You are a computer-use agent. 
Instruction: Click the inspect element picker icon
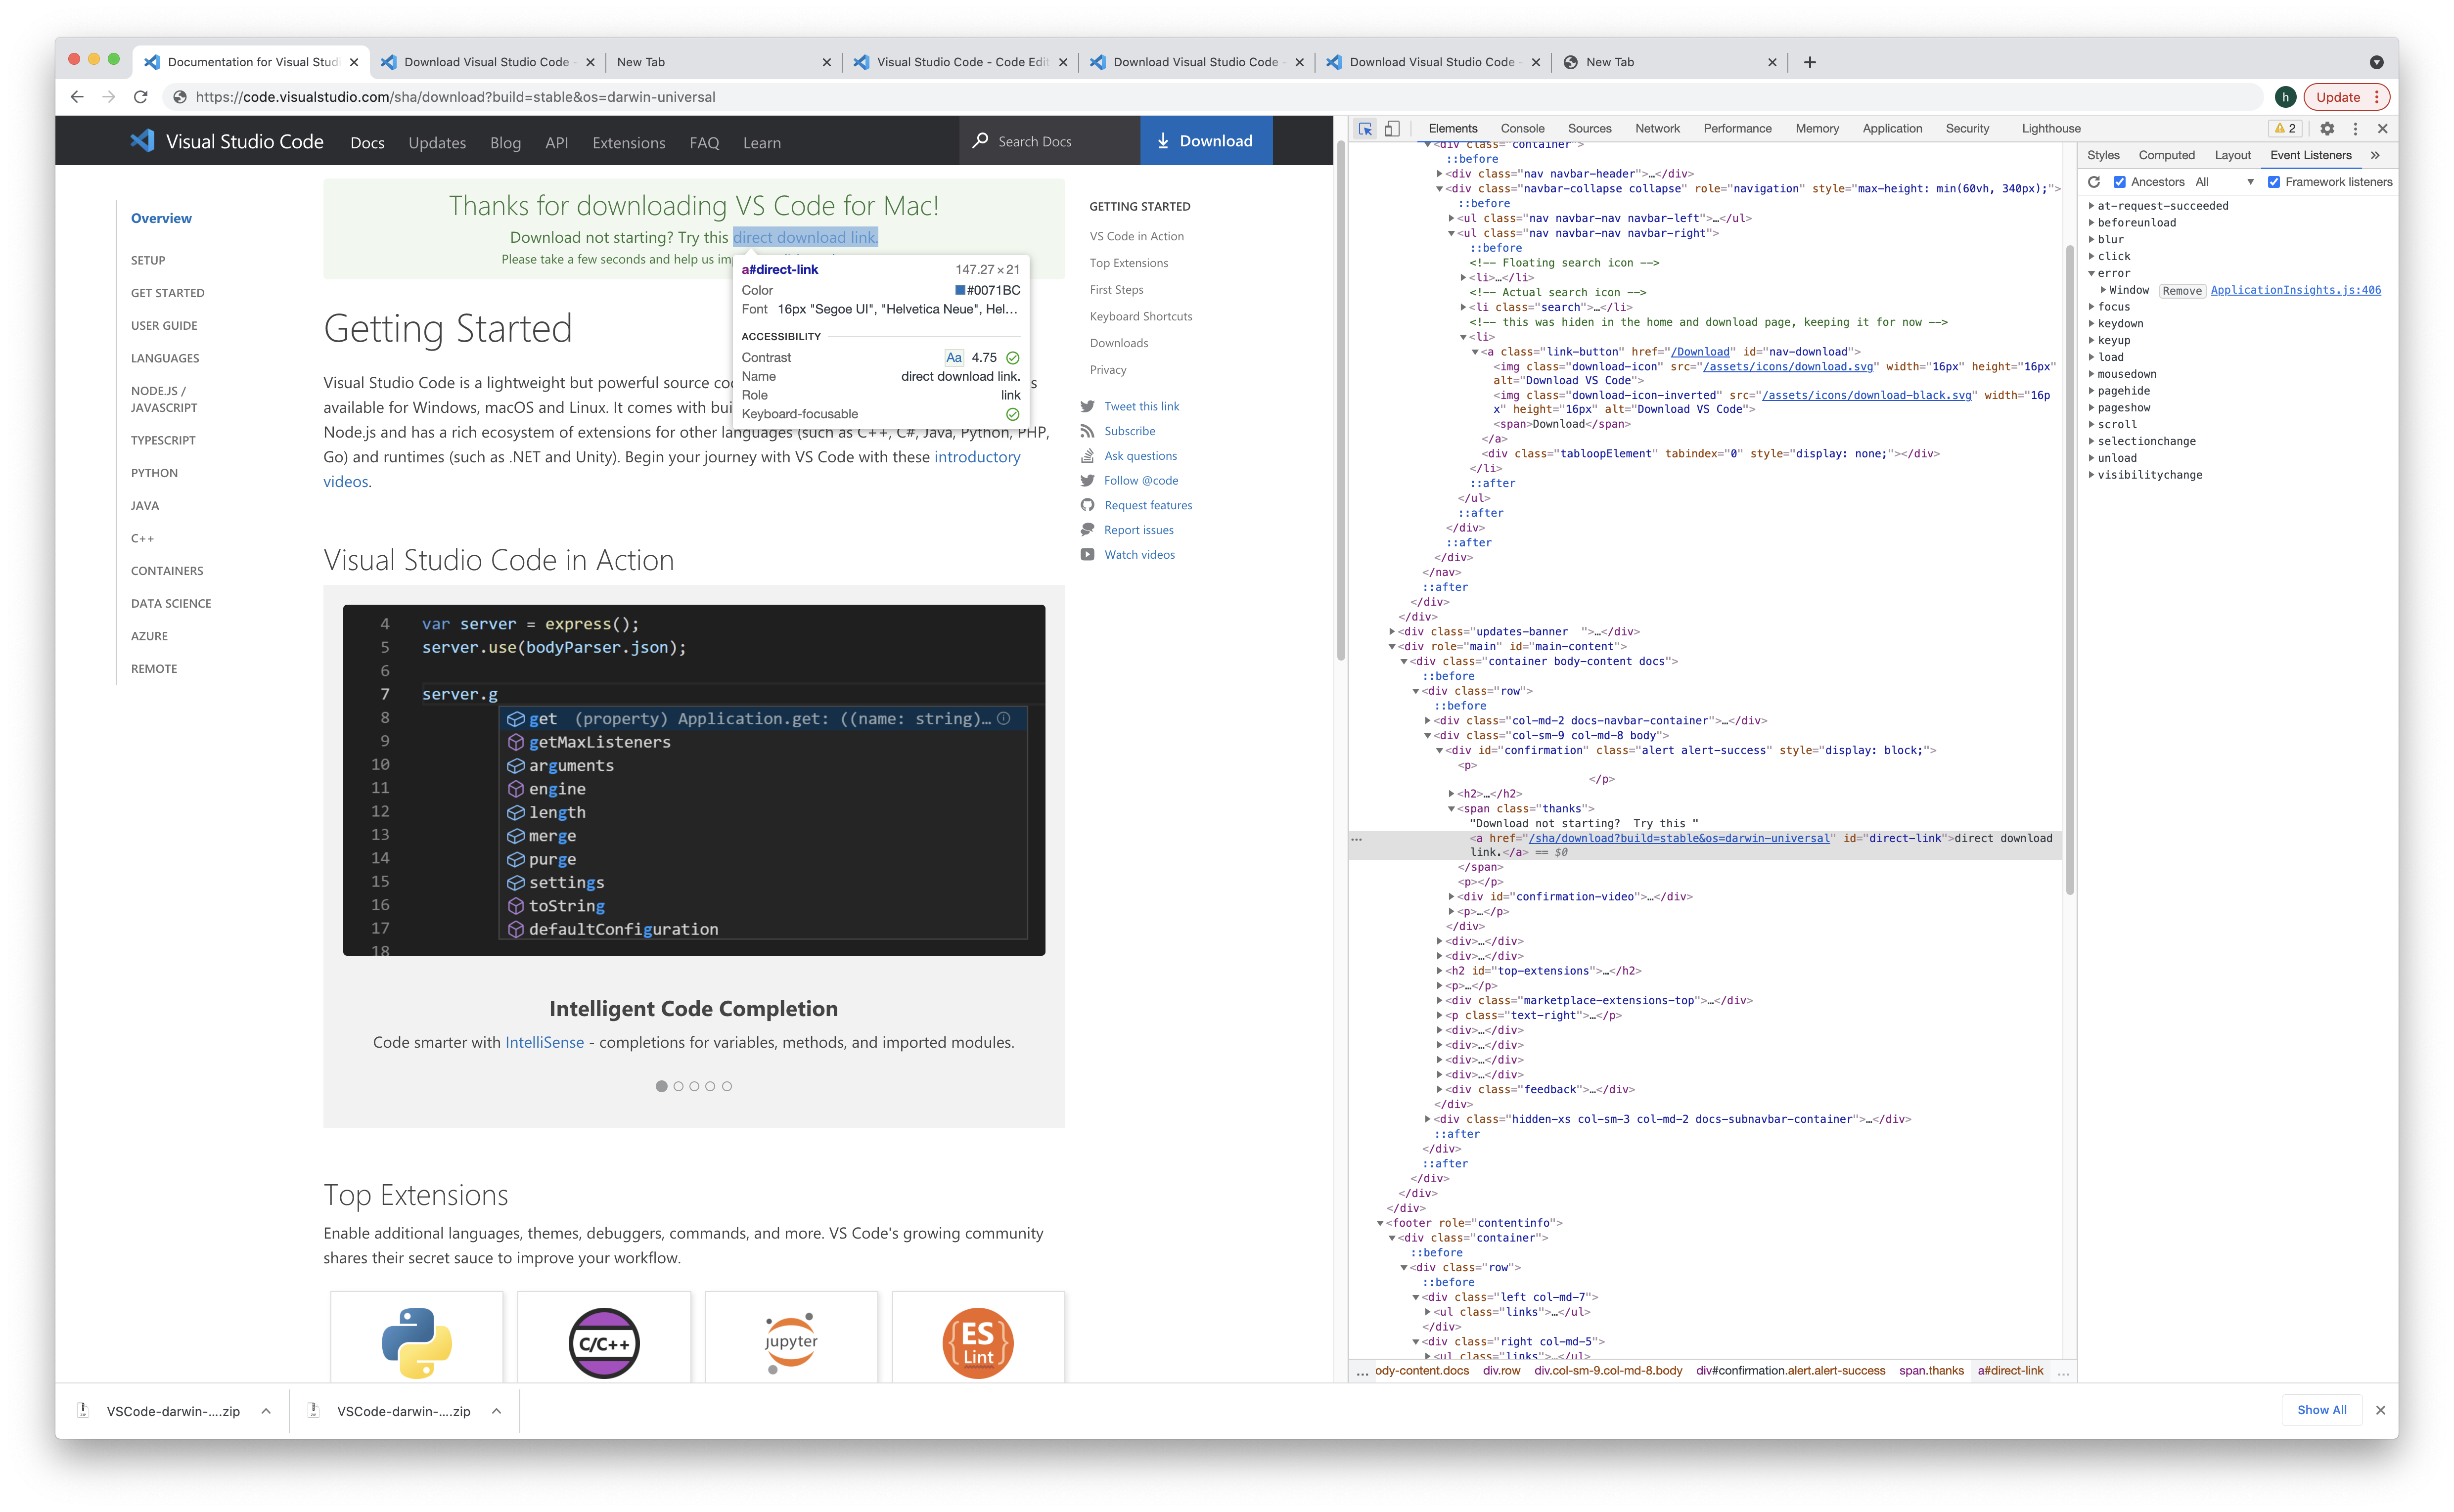click(x=1365, y=129)
